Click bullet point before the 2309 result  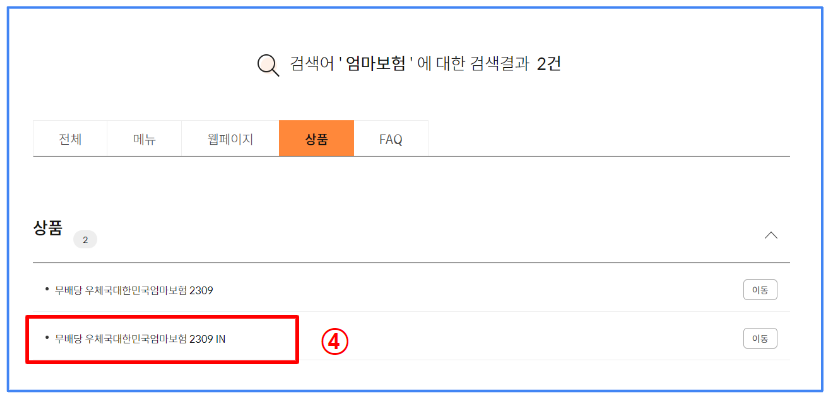tap(47, 289)
